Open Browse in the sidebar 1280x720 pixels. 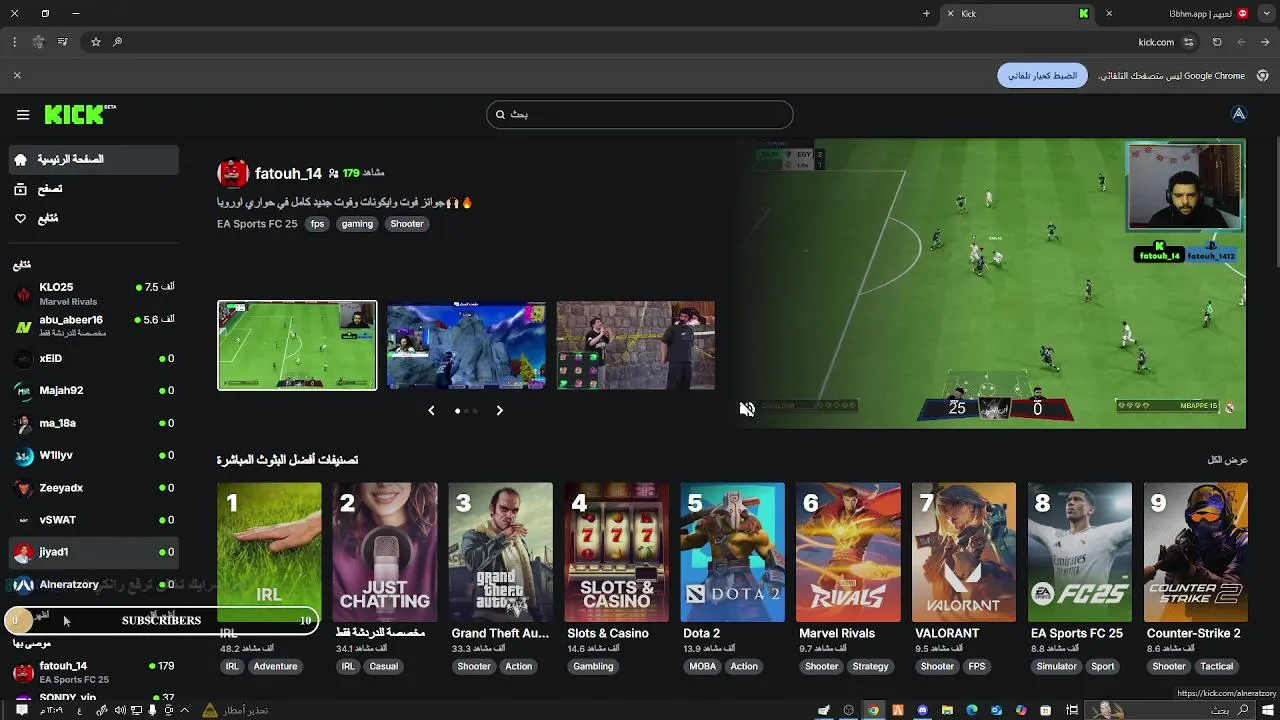(x=94, y=189)
